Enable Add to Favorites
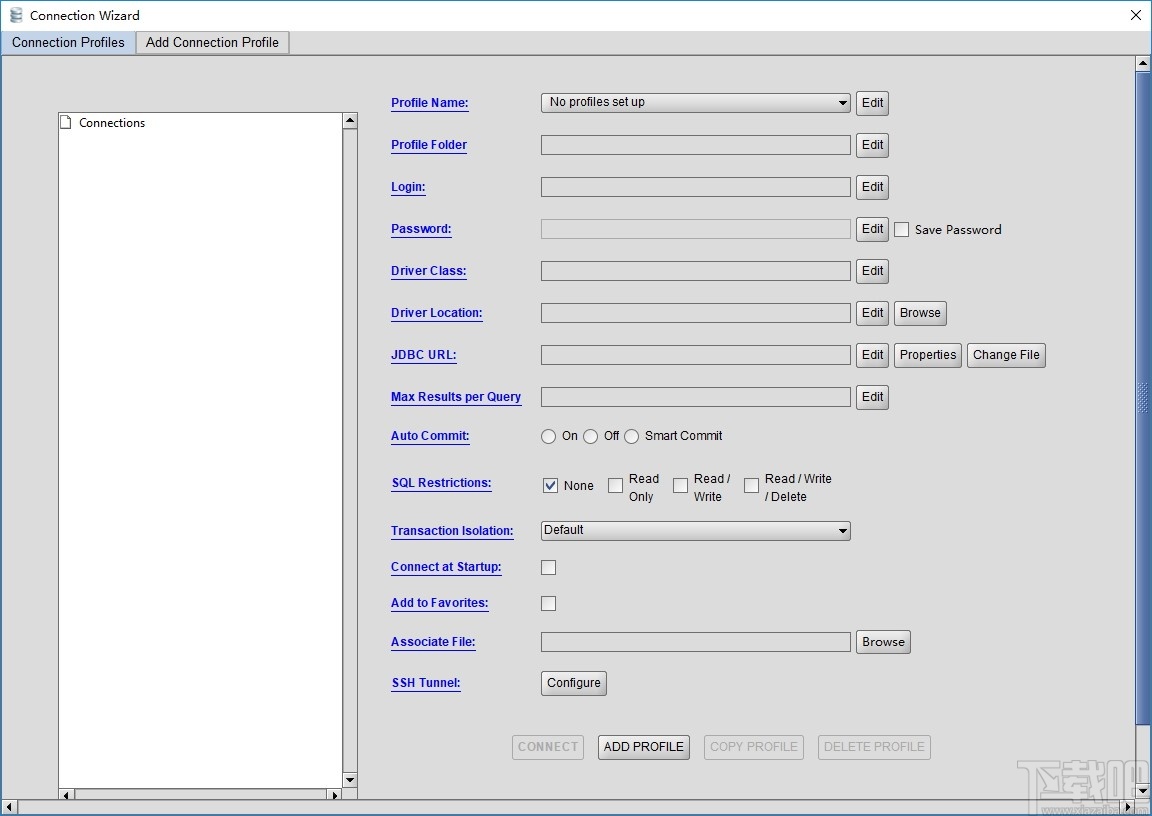 point(548,603)
